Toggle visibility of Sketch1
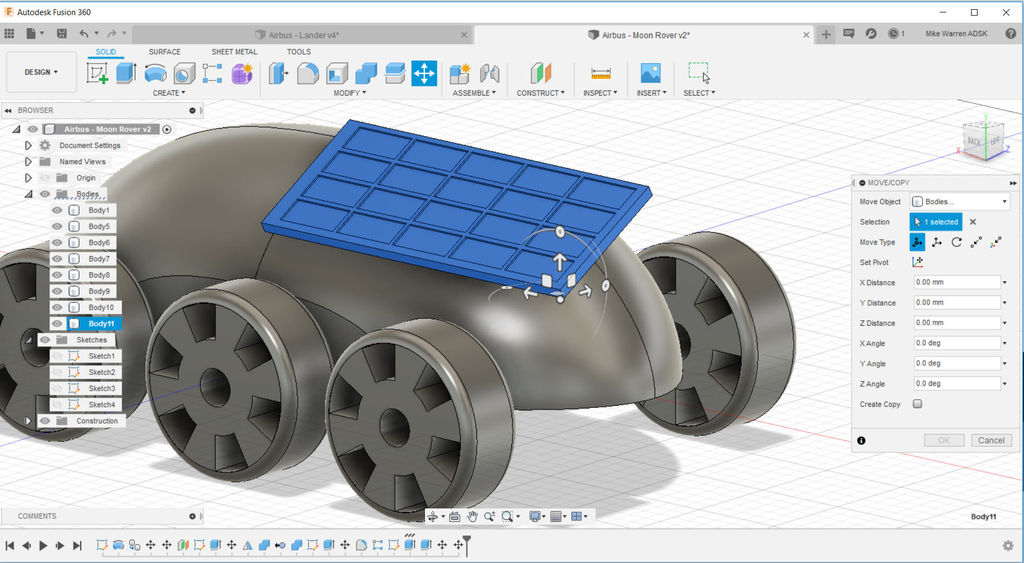The image size is (1024, 563). point(57,356)
